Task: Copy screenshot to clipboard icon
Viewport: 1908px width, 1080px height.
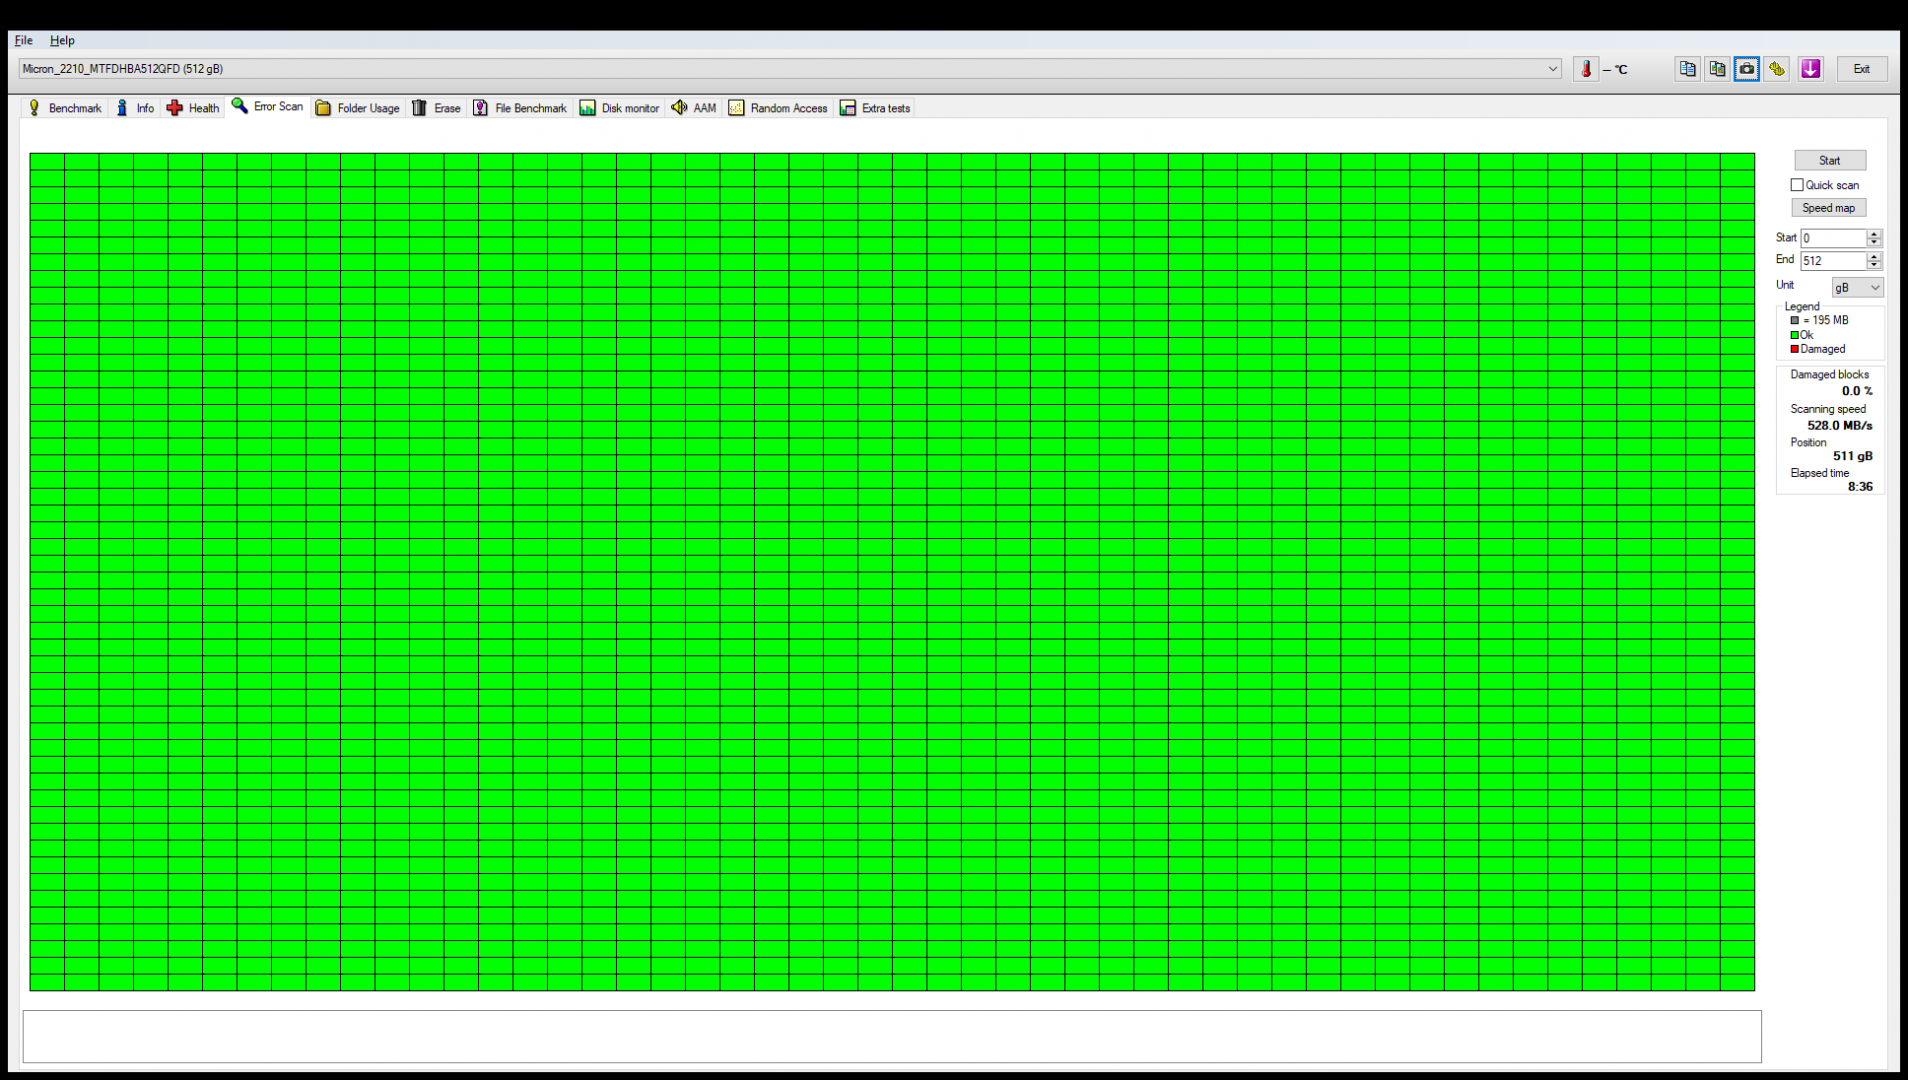Action: pos(1717,69)
